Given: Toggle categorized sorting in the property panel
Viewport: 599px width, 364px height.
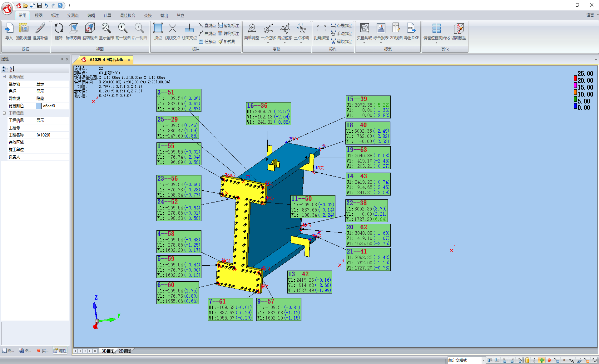Looking at the screenshot, I should (5, 69).
